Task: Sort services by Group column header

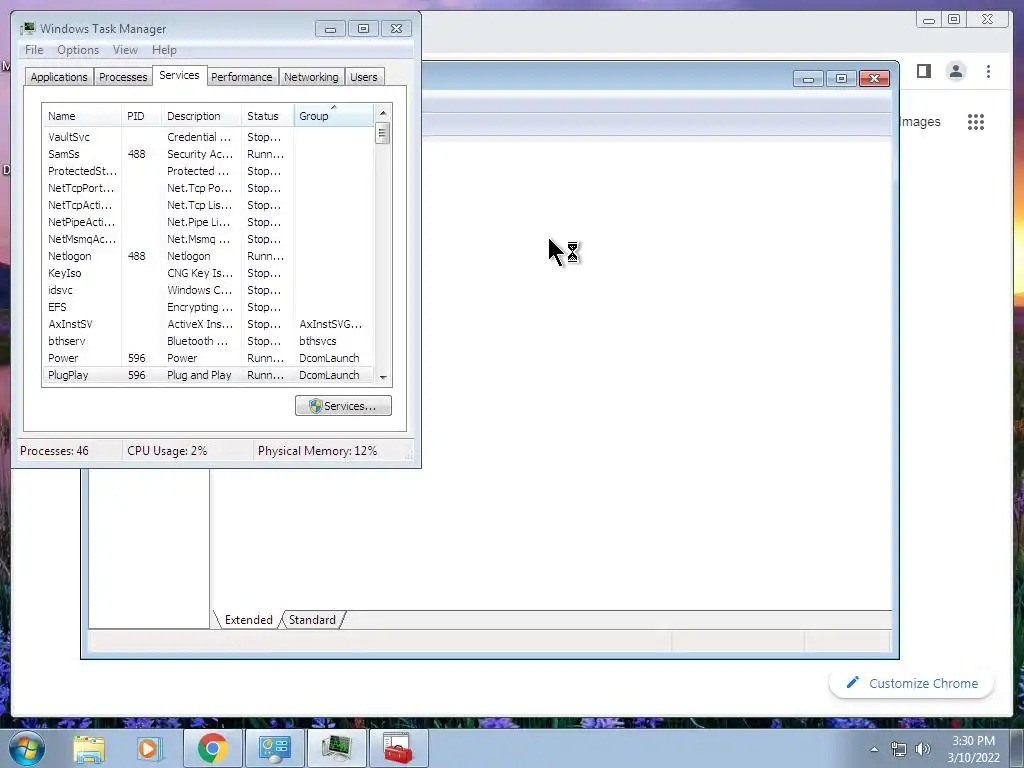Action: pos(334,116)
